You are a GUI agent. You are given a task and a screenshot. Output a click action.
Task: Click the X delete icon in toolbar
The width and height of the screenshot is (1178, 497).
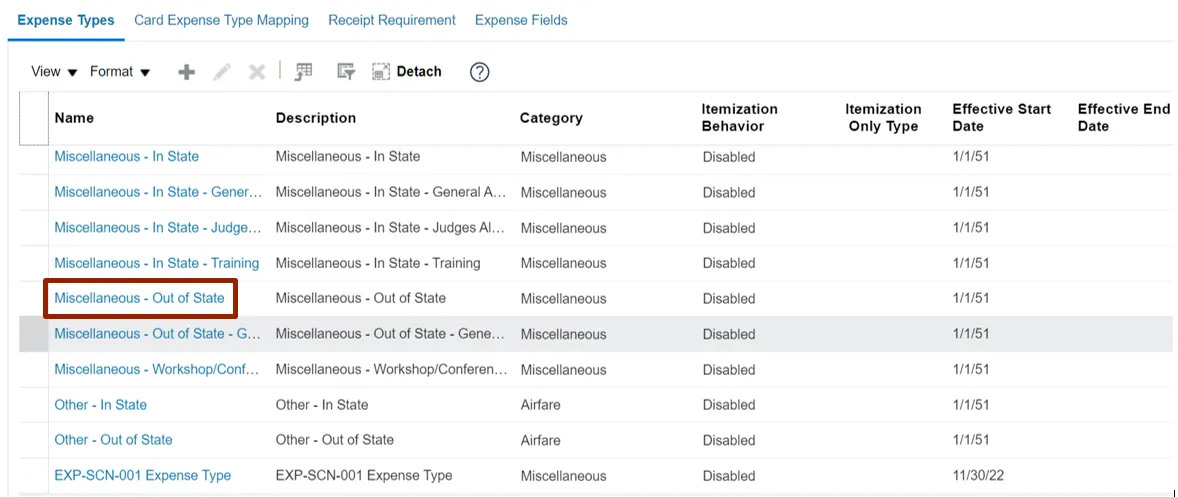(257, 72)
